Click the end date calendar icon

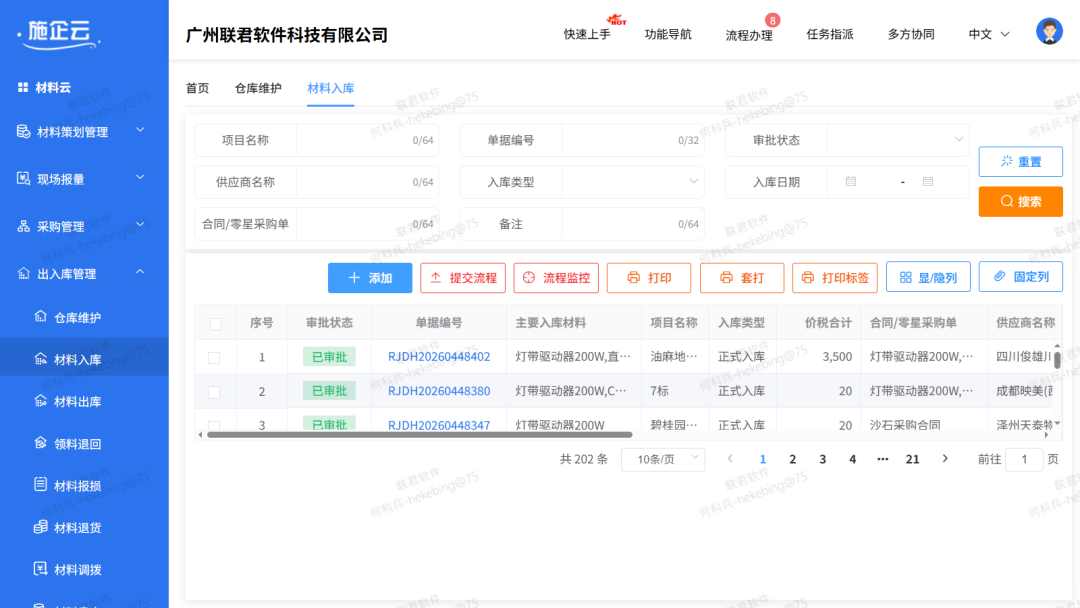click(x=928, y=182)
